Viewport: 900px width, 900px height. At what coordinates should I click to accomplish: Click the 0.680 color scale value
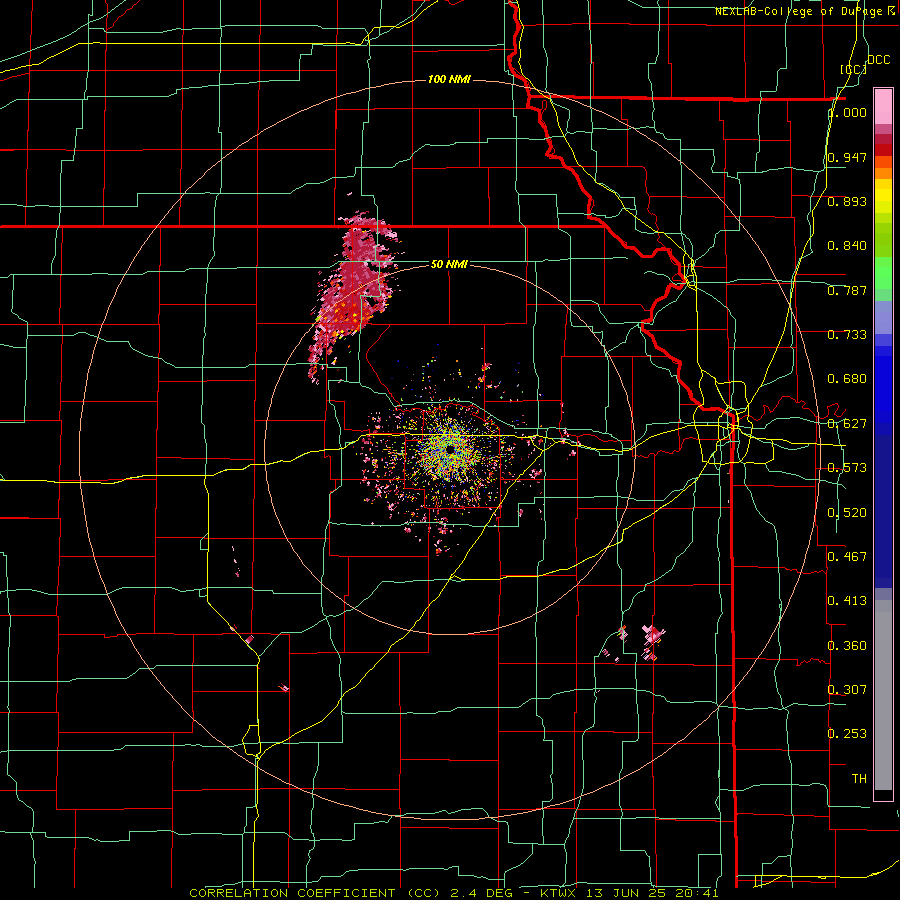[847, 379]
